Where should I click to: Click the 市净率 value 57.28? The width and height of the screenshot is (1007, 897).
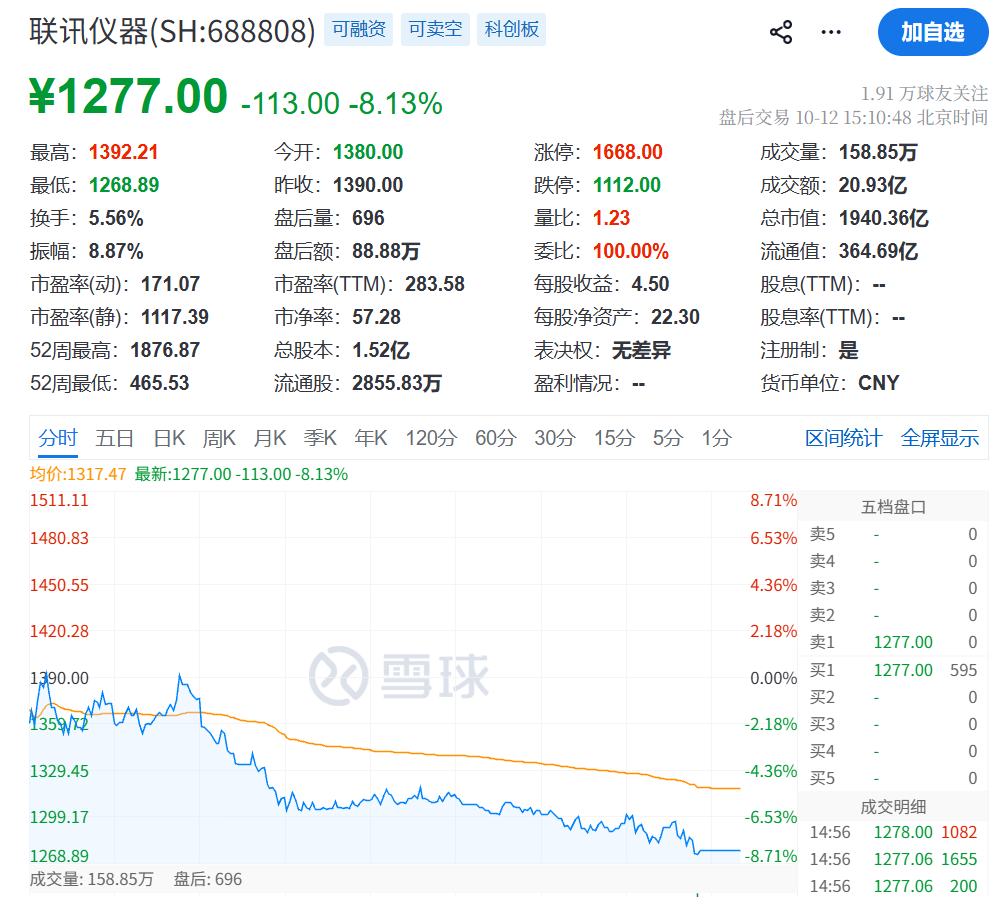click(x=376, y=317)
